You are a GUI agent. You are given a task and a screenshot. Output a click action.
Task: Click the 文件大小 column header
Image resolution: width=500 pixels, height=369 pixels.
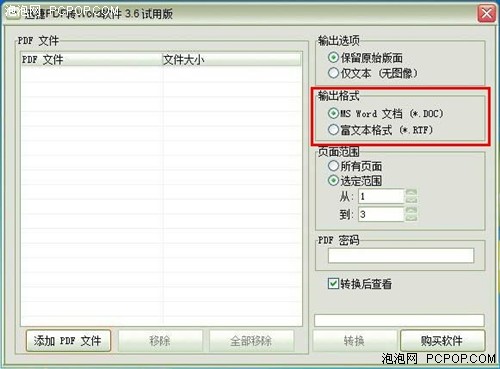[231, 60]
